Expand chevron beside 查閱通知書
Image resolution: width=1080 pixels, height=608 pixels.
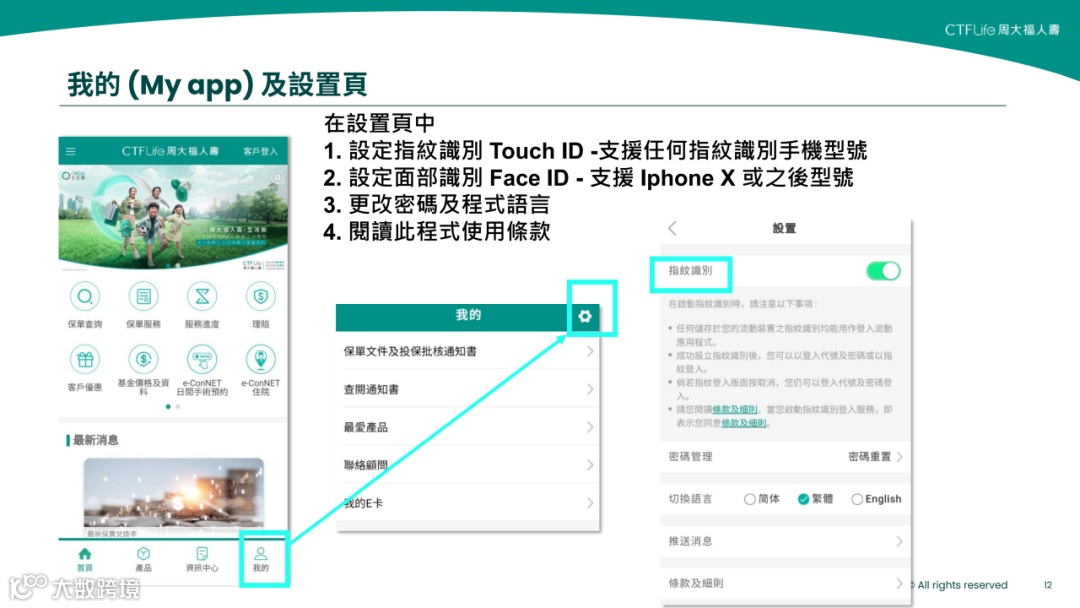click(x=590, y=389)
